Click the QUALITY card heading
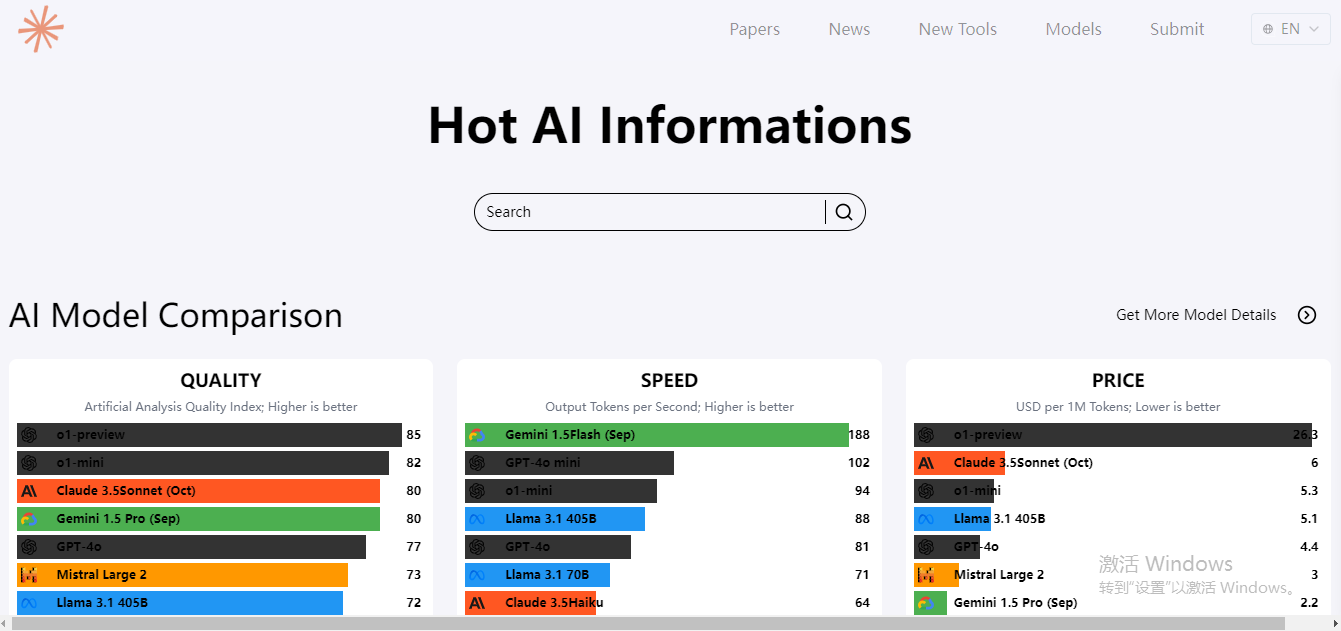Image resolution: width=1341 pixels, height=631 pixels. point(221,381)
